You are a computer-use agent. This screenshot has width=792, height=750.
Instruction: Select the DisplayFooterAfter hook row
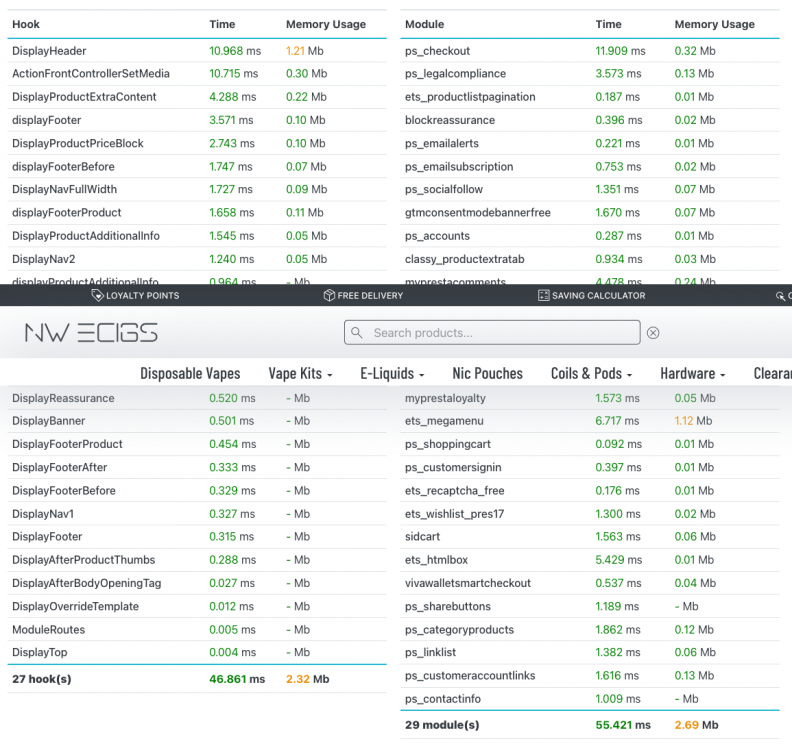(197, 468)
